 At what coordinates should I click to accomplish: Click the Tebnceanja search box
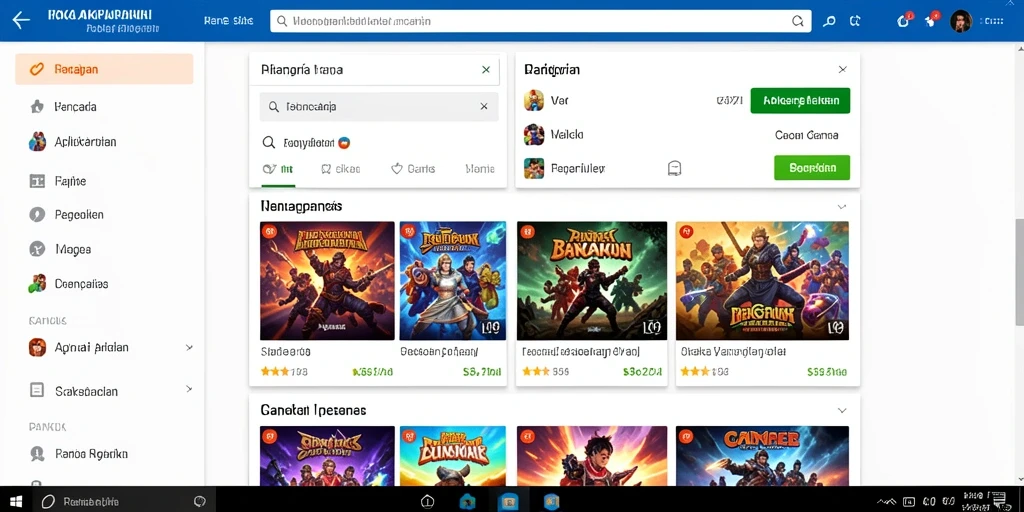379,106
